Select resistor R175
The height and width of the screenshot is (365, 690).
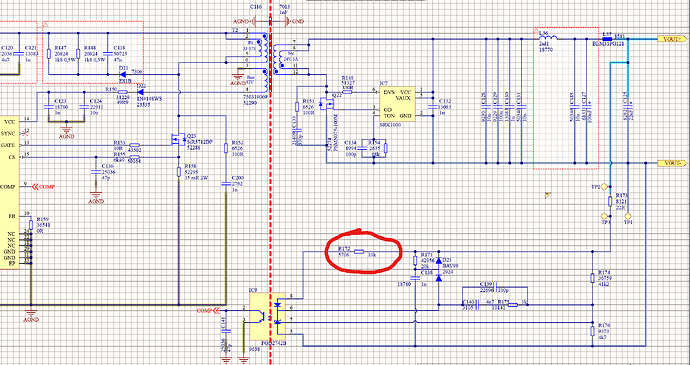click(x=513, y=305)
